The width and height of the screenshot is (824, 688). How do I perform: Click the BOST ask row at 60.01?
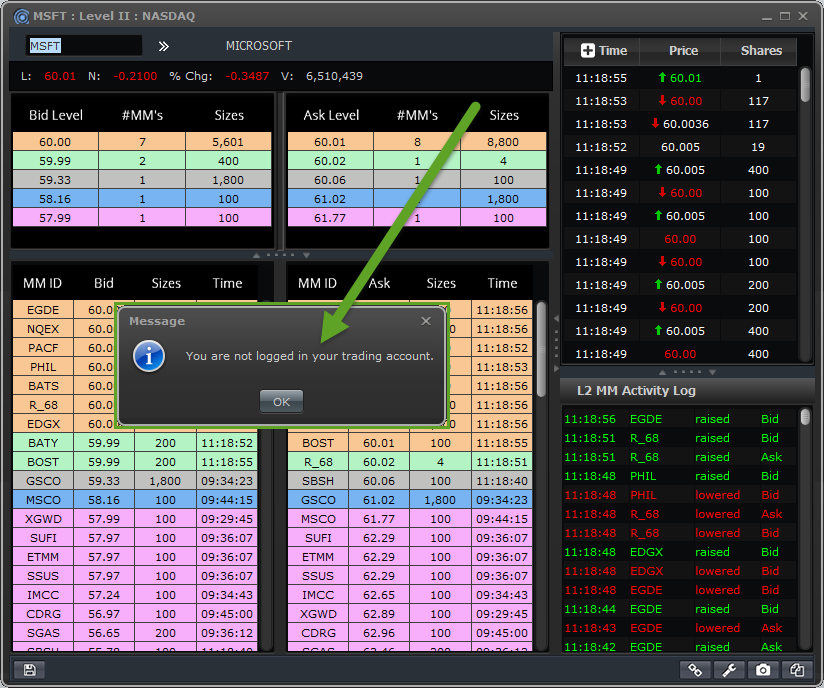(x=410, y=443)
